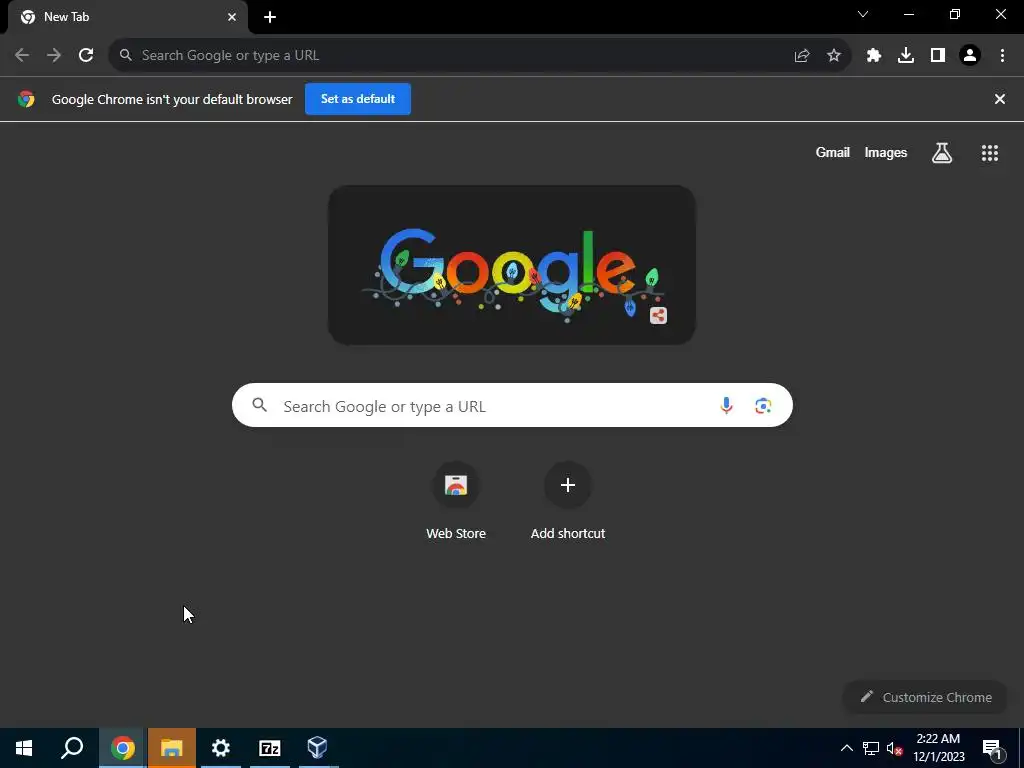The height and width of the screenshot is (768, 1024).
Task: Click the holiday Google Doodle logo
Action: coord(511,265)
